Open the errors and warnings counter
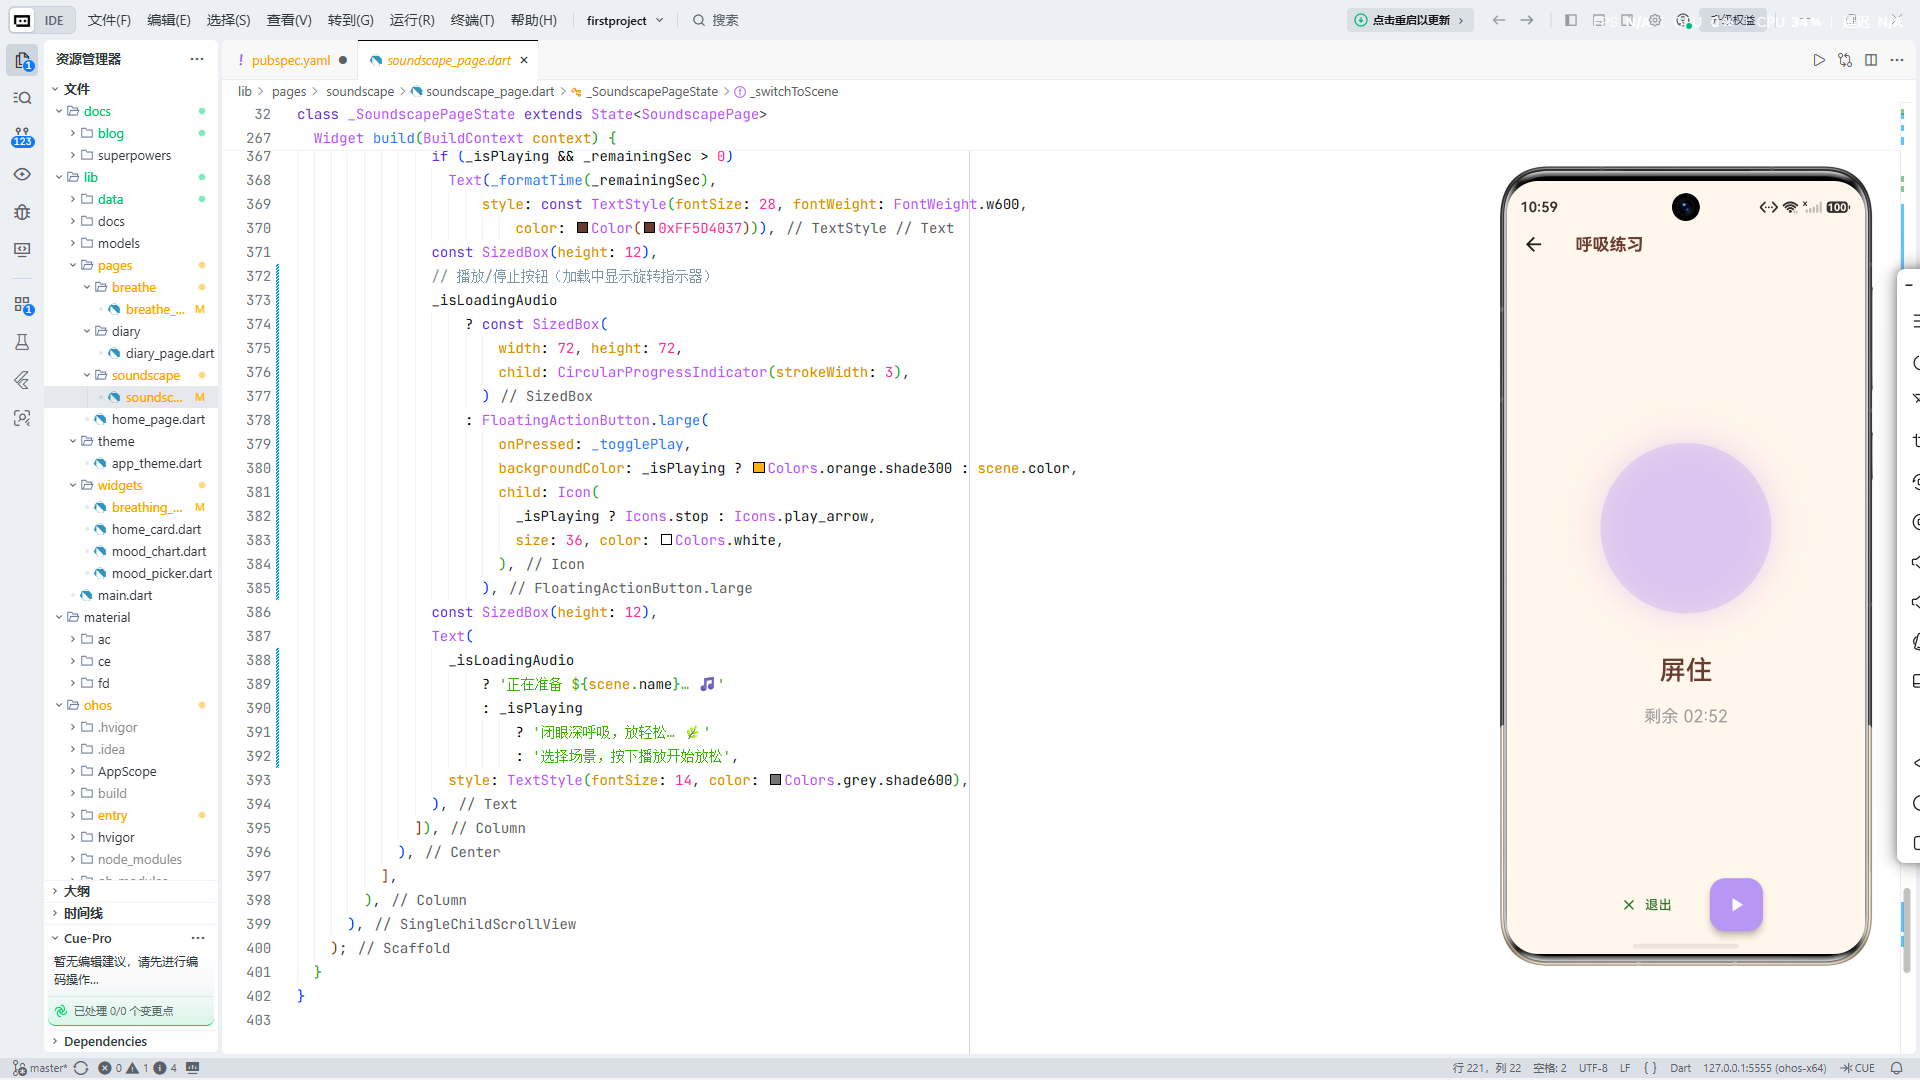This screenshot has height=1080, width=1920. [137, 1068]
